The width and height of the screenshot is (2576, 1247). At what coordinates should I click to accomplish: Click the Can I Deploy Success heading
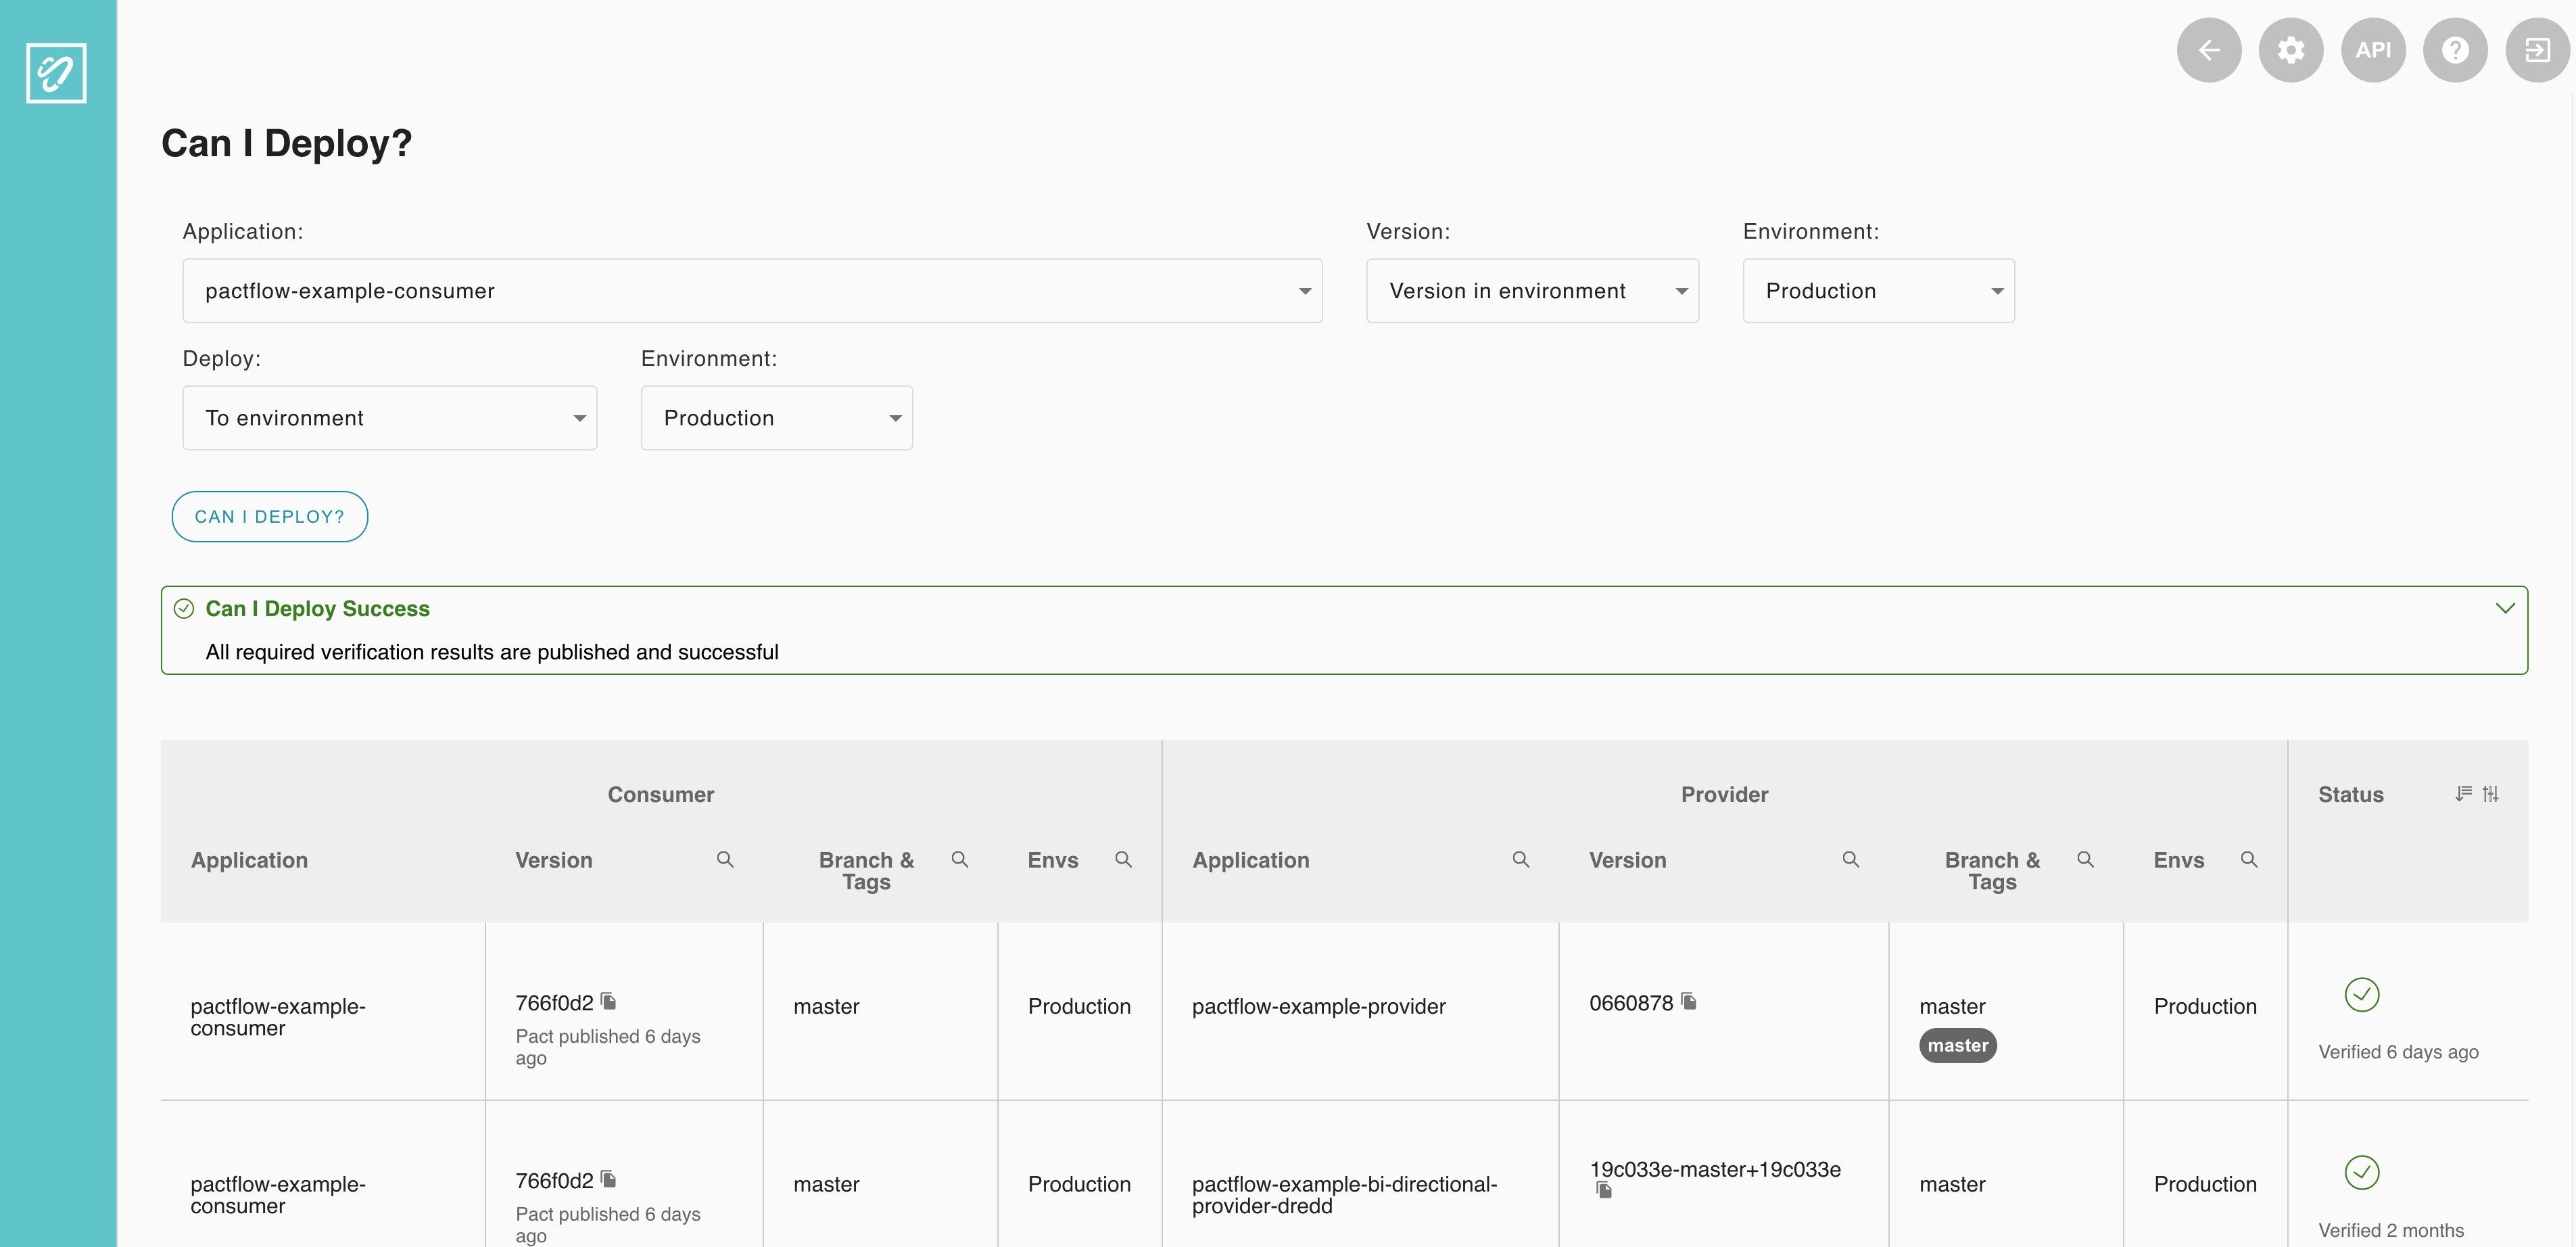click(317, 609)
